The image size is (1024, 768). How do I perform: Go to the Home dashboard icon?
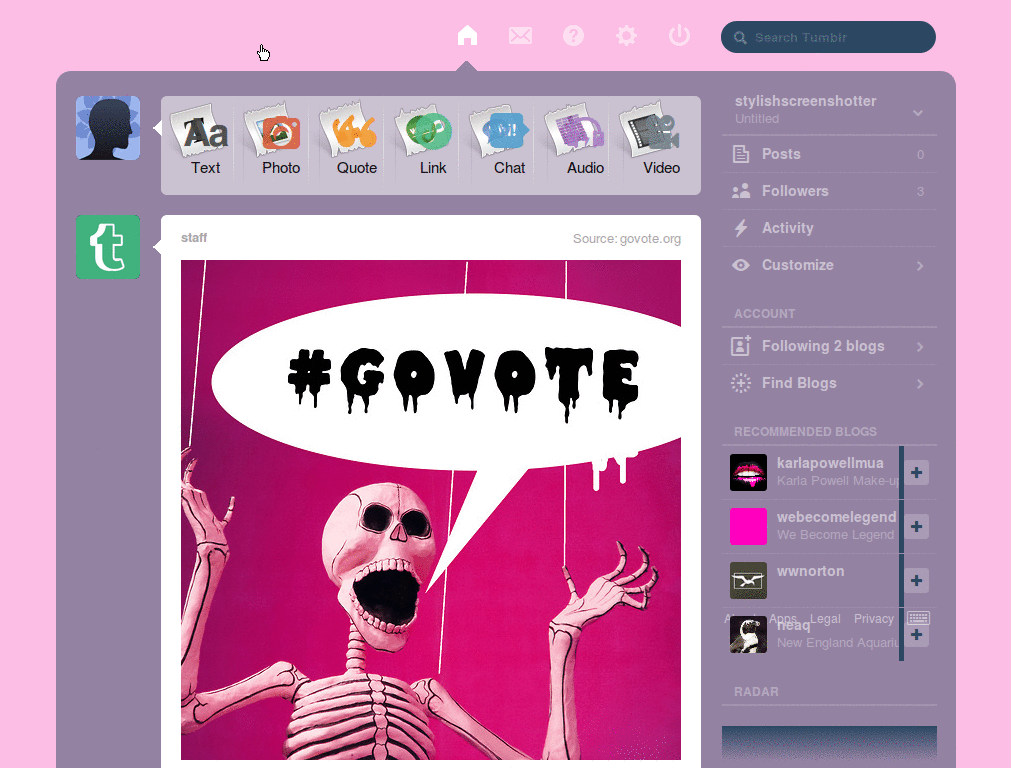(467, 35)
